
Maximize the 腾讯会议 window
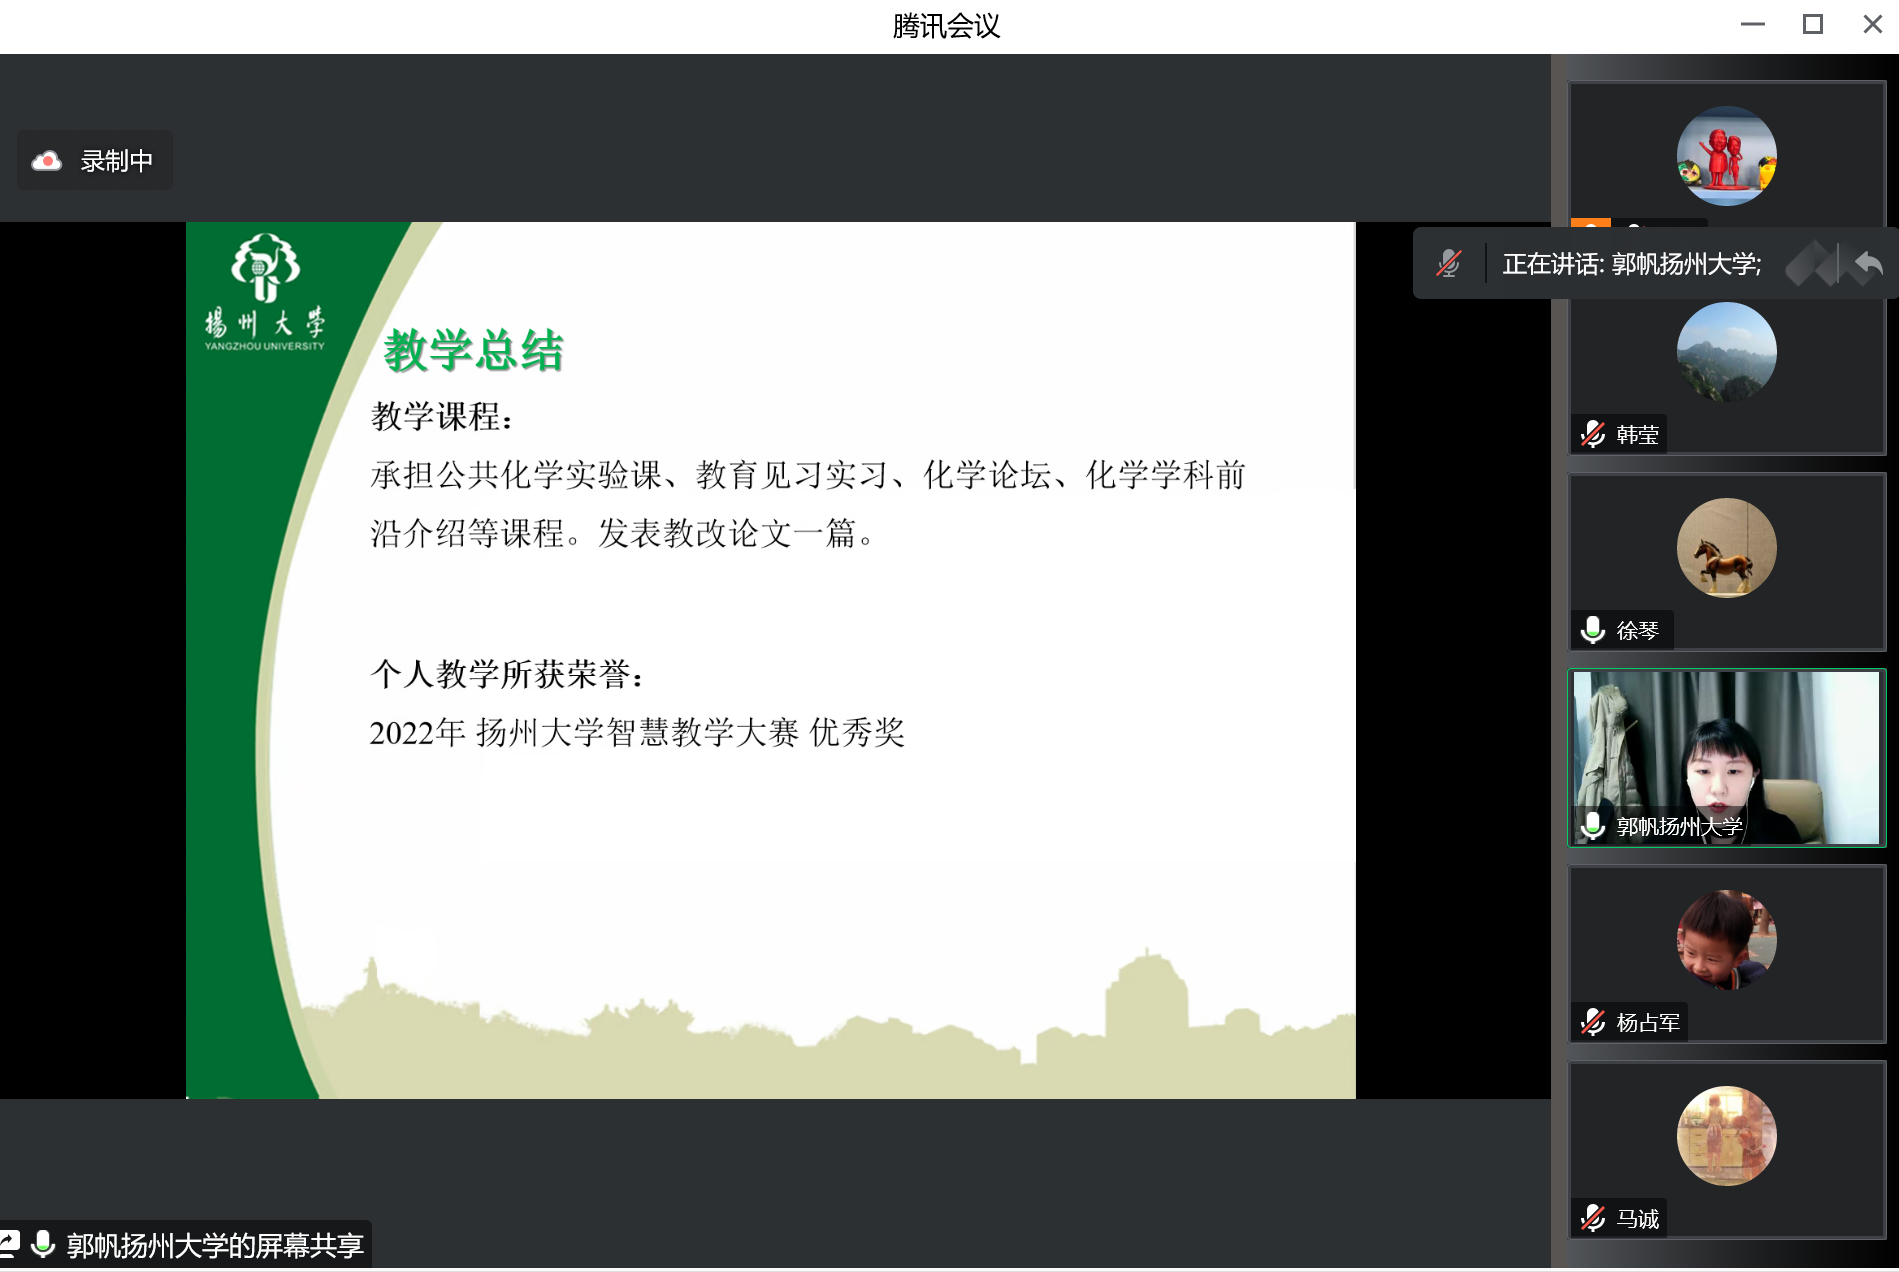[1812, 24]
